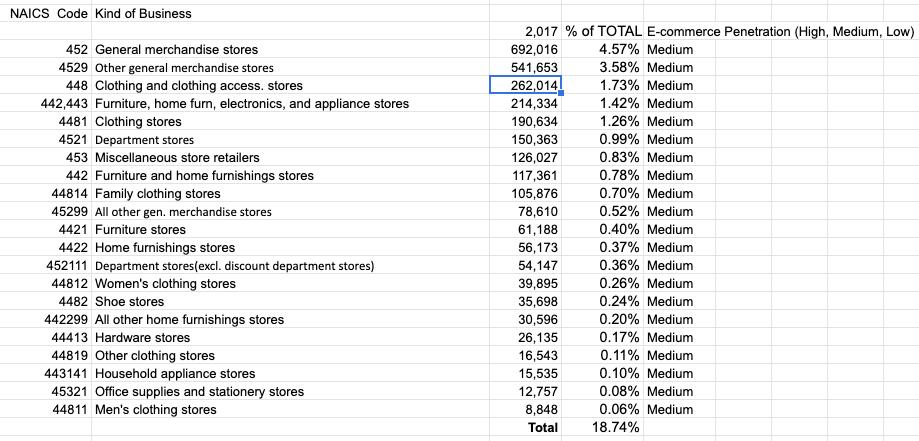Screen dimensions: 919x441
Task: Select the value 78,610
Action: [525, 212]
